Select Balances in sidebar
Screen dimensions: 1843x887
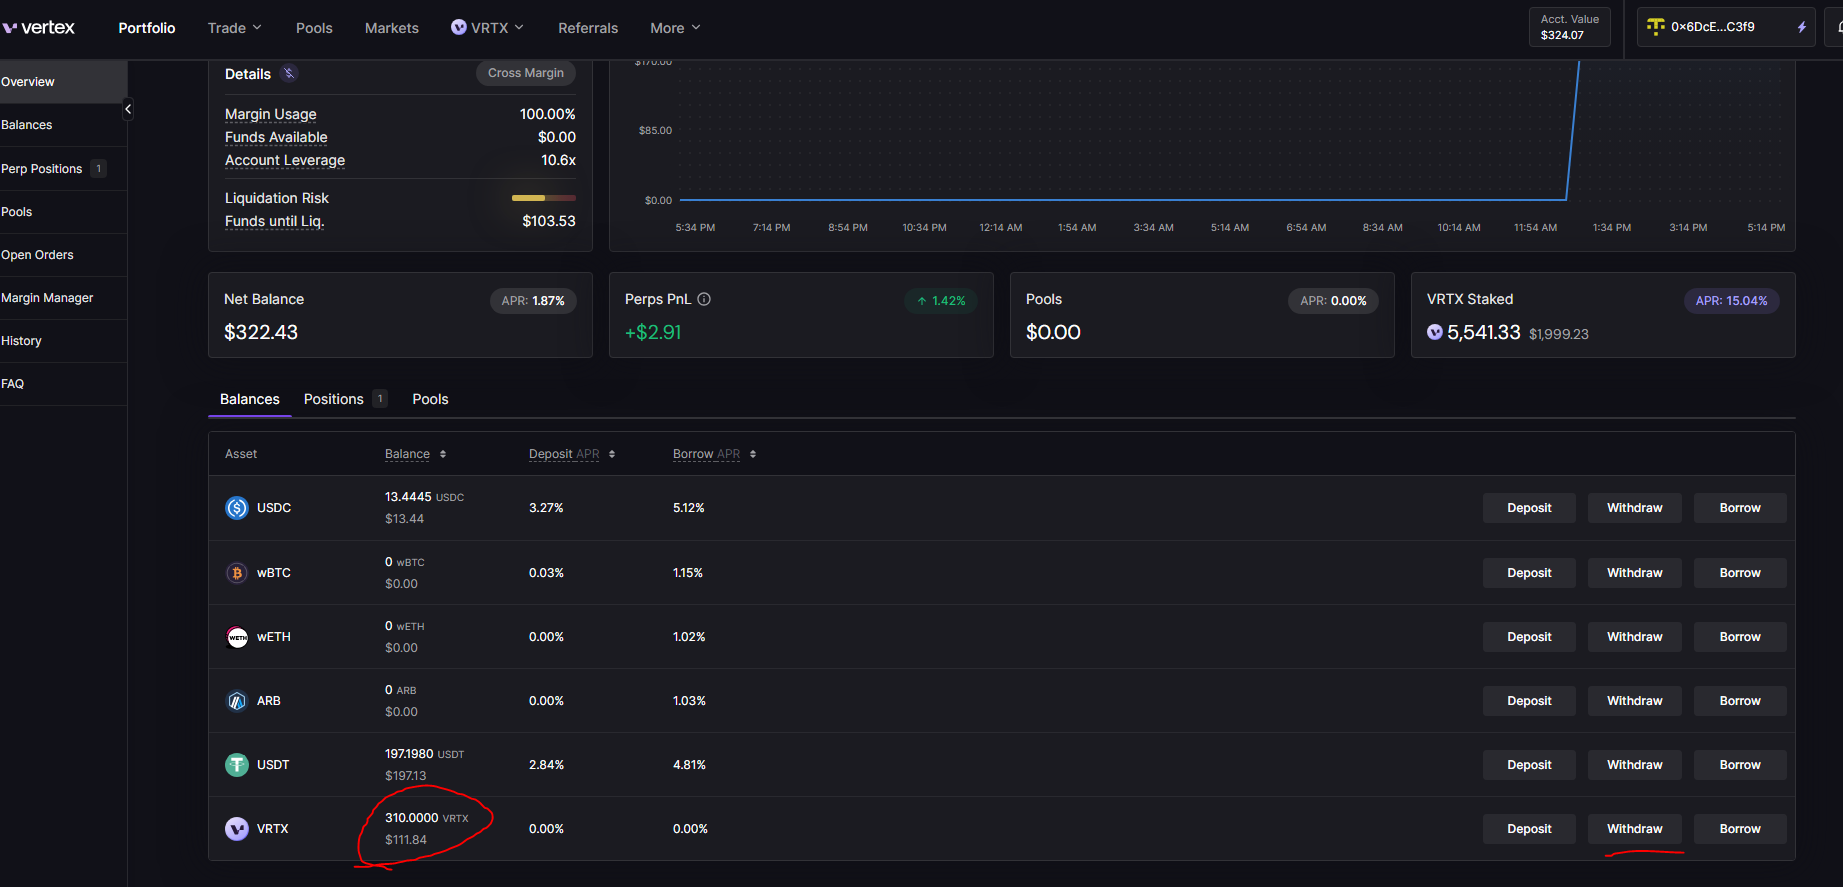click(x=63, y=125)
